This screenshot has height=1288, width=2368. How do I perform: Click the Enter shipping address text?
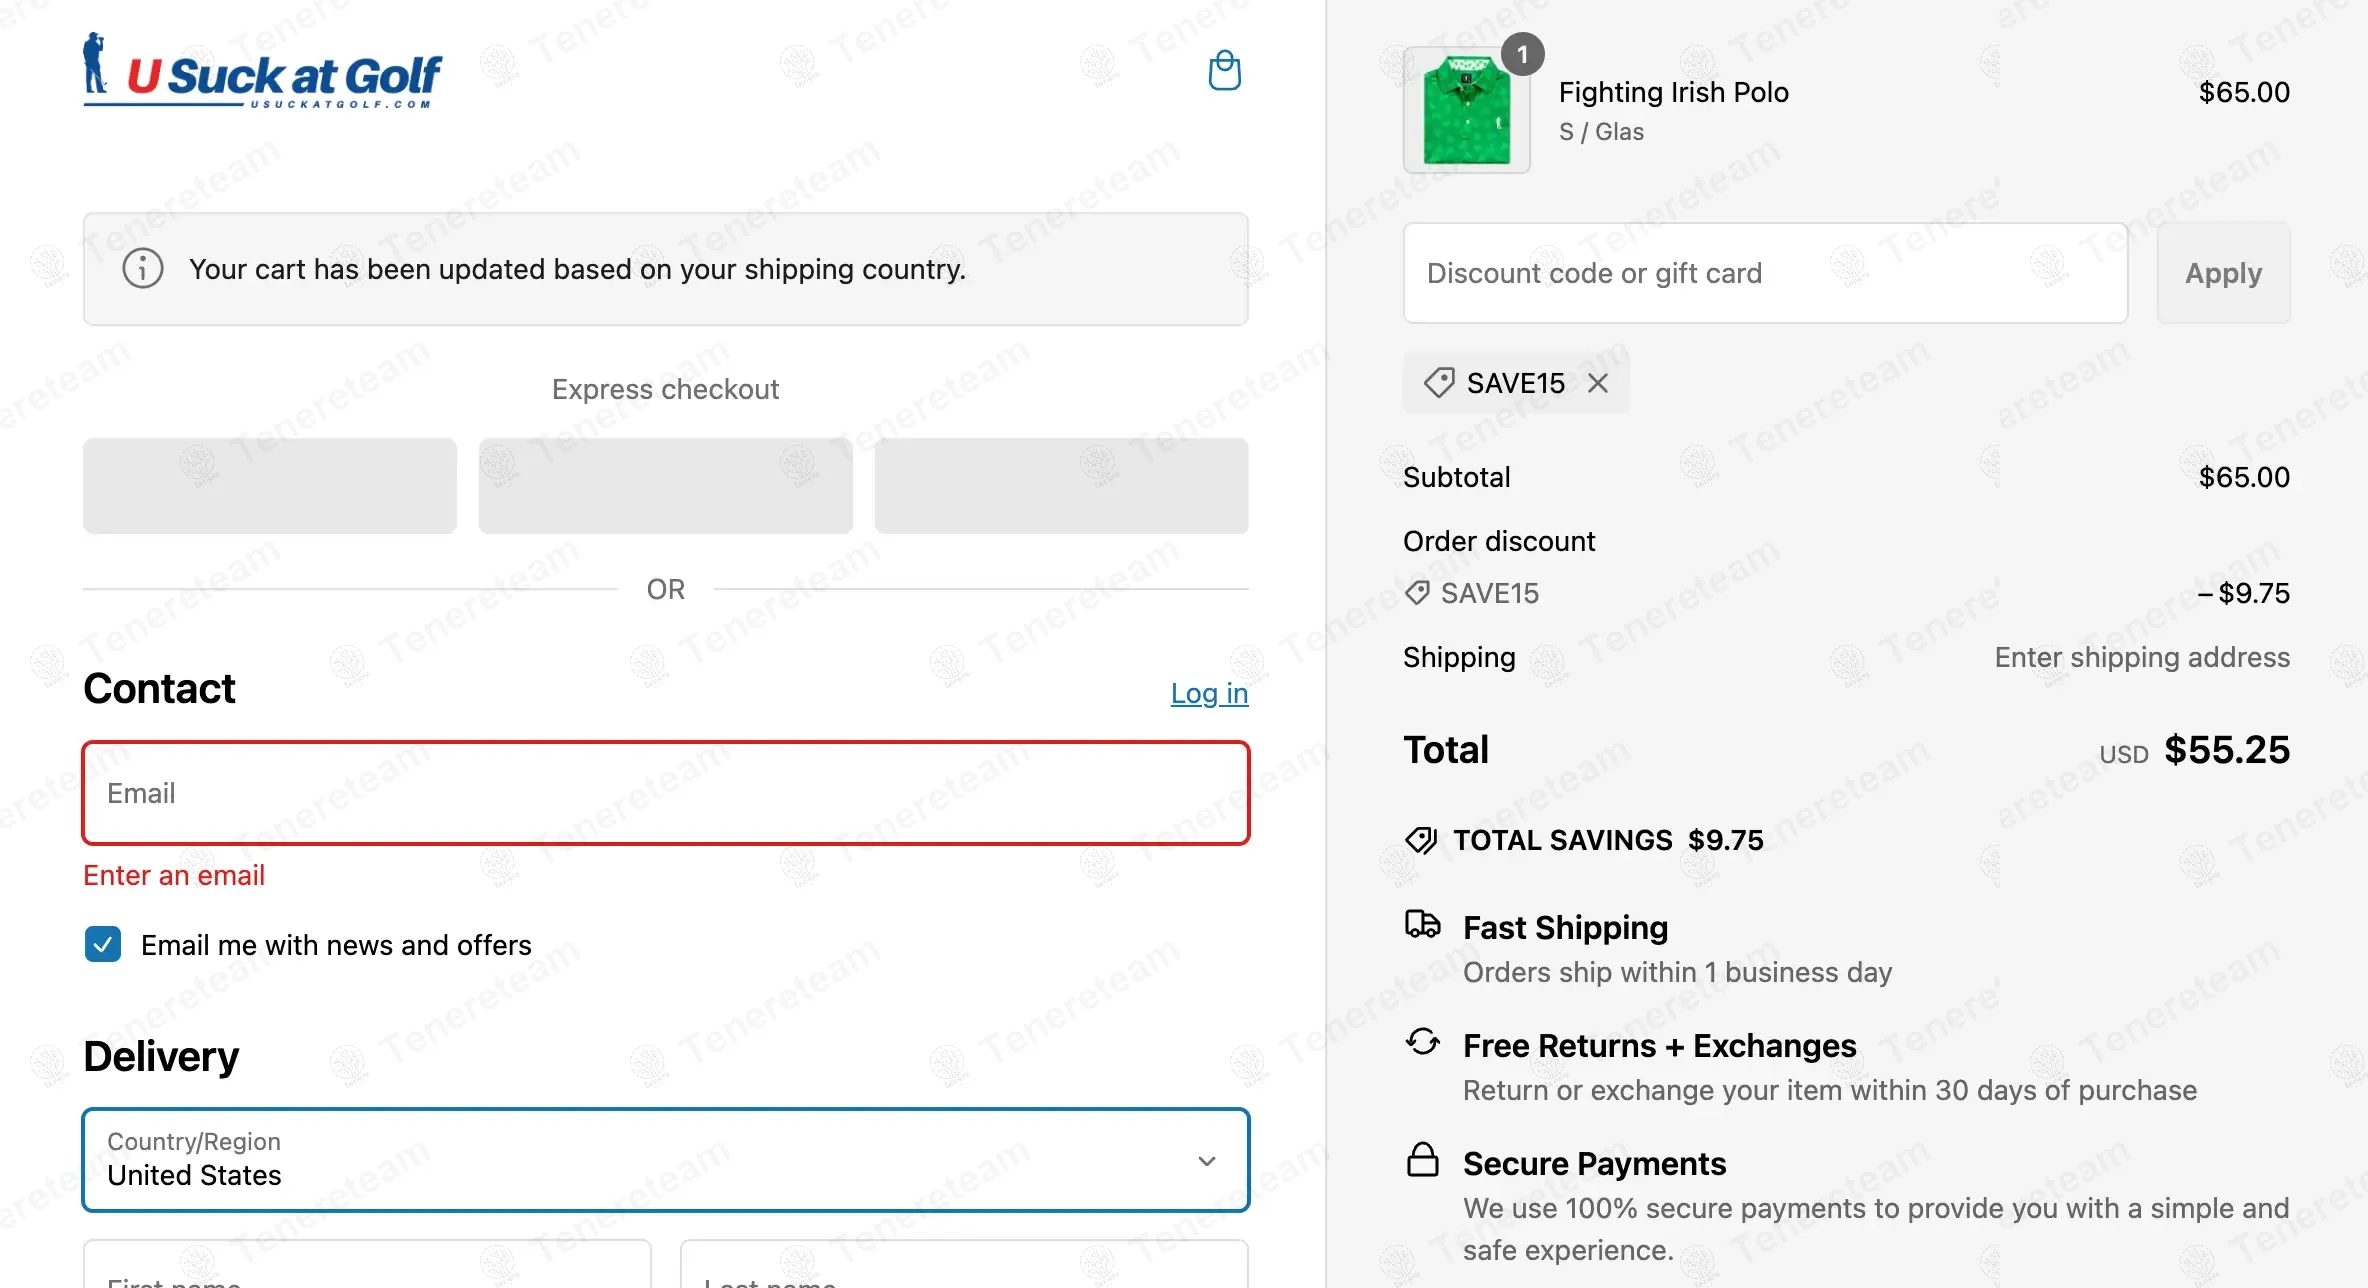2142,657
